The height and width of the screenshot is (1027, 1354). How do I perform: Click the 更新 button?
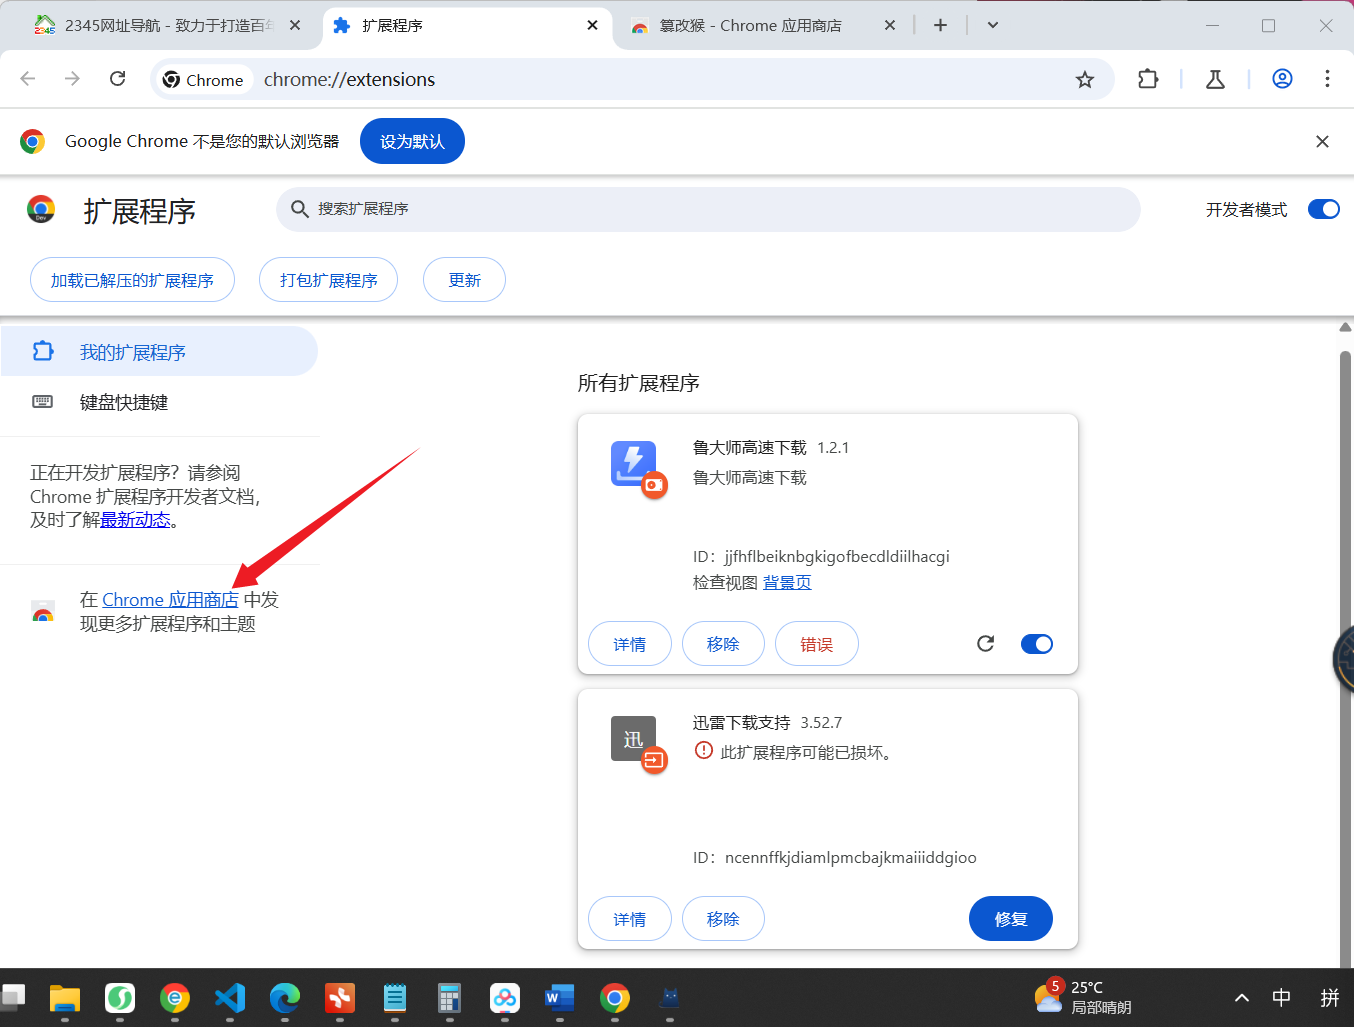(464, 280)
